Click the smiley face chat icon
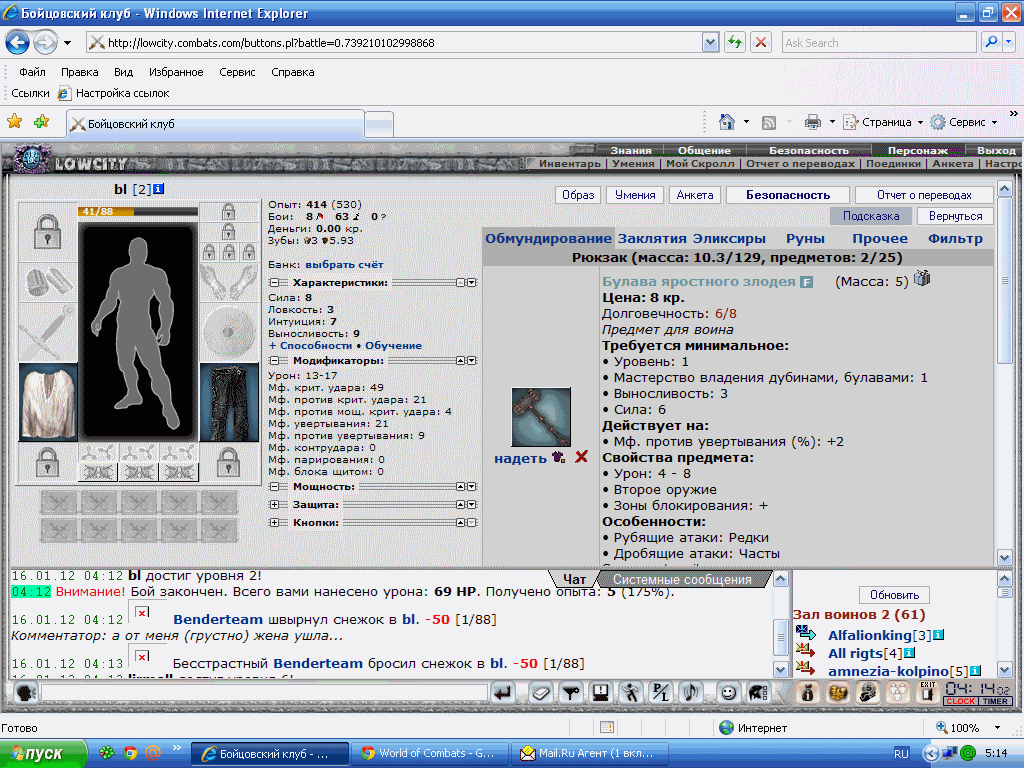Viewport: 1024px width, 768px height. pyautogui.click(x=728, y=692)
